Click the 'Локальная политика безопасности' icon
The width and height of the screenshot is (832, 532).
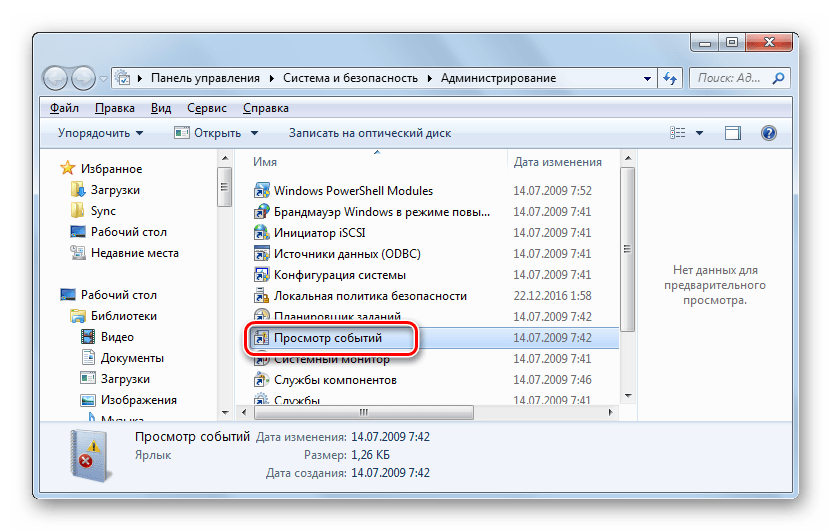[261, 295]
